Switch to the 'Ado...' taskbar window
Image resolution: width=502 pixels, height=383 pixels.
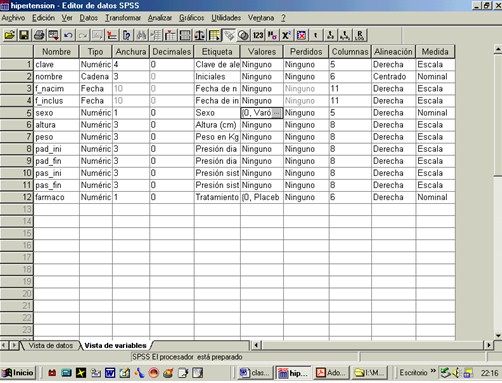point(331,373)
